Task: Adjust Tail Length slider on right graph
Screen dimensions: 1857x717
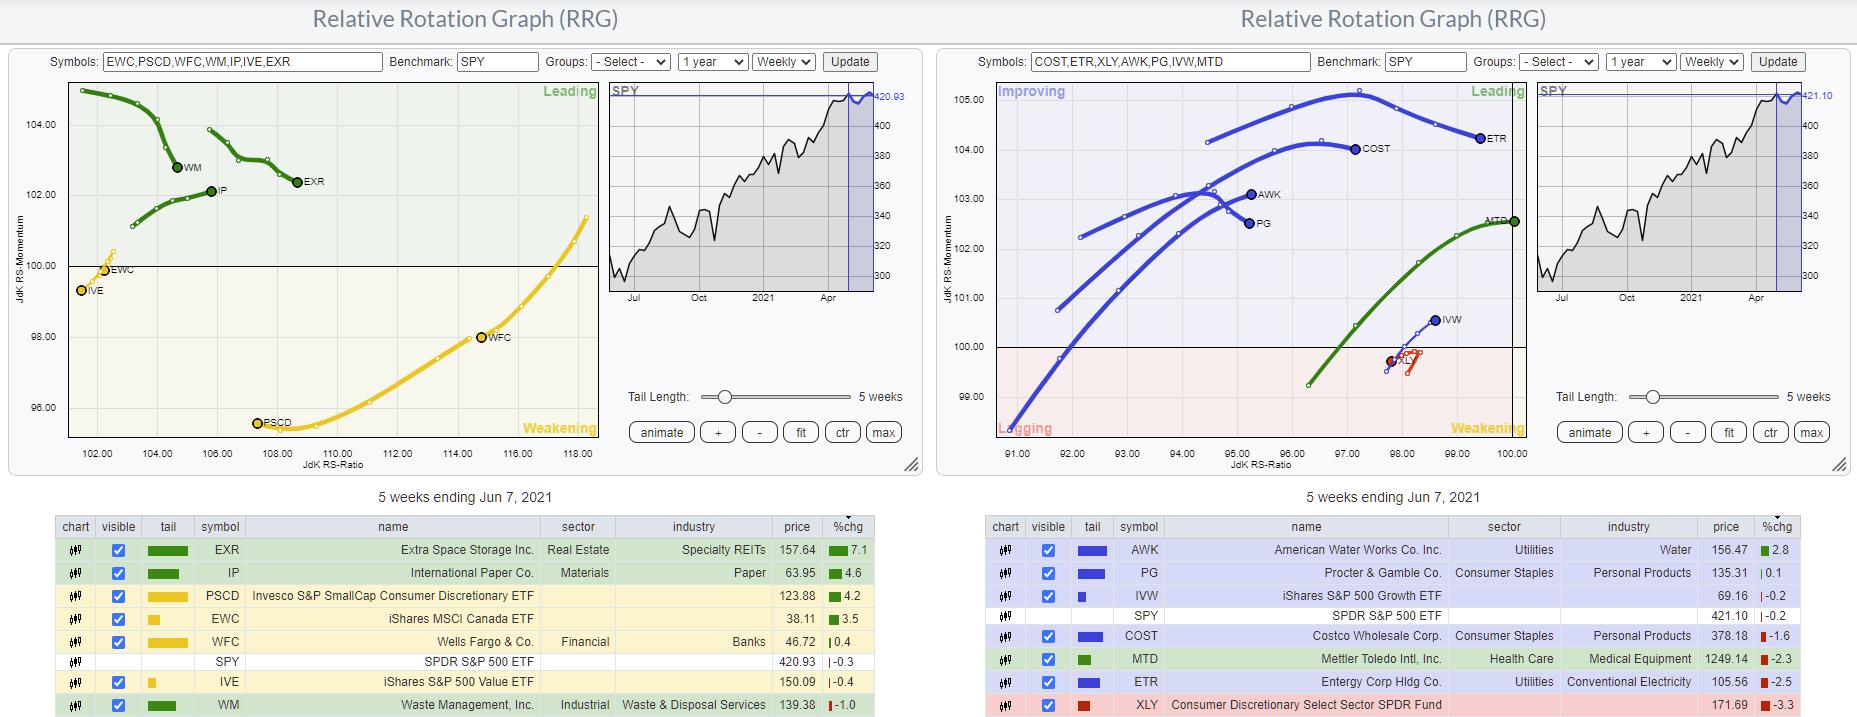Action: tap(1653, 397)
